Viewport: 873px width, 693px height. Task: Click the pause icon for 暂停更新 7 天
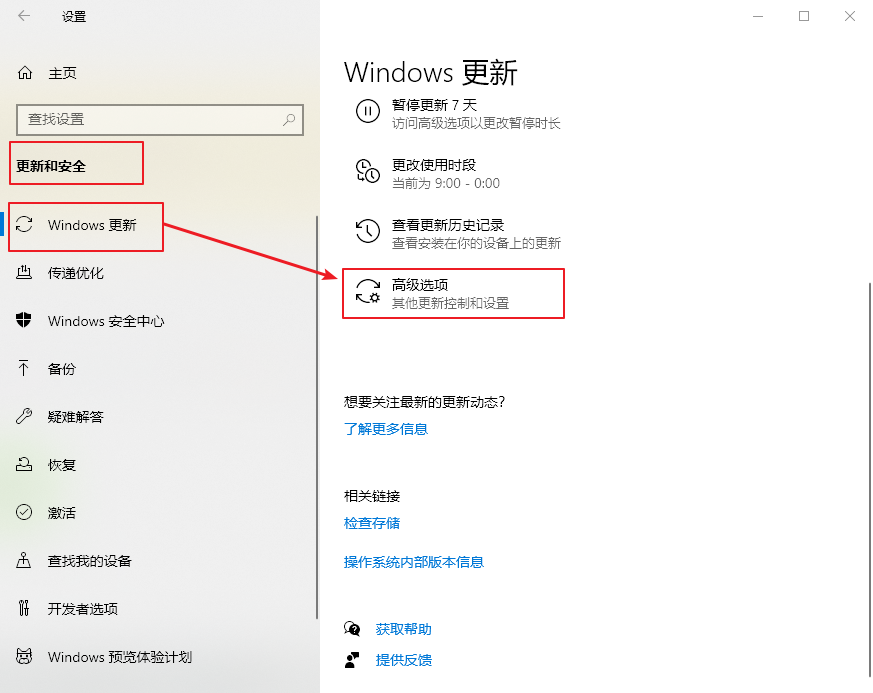coord(367,111)
